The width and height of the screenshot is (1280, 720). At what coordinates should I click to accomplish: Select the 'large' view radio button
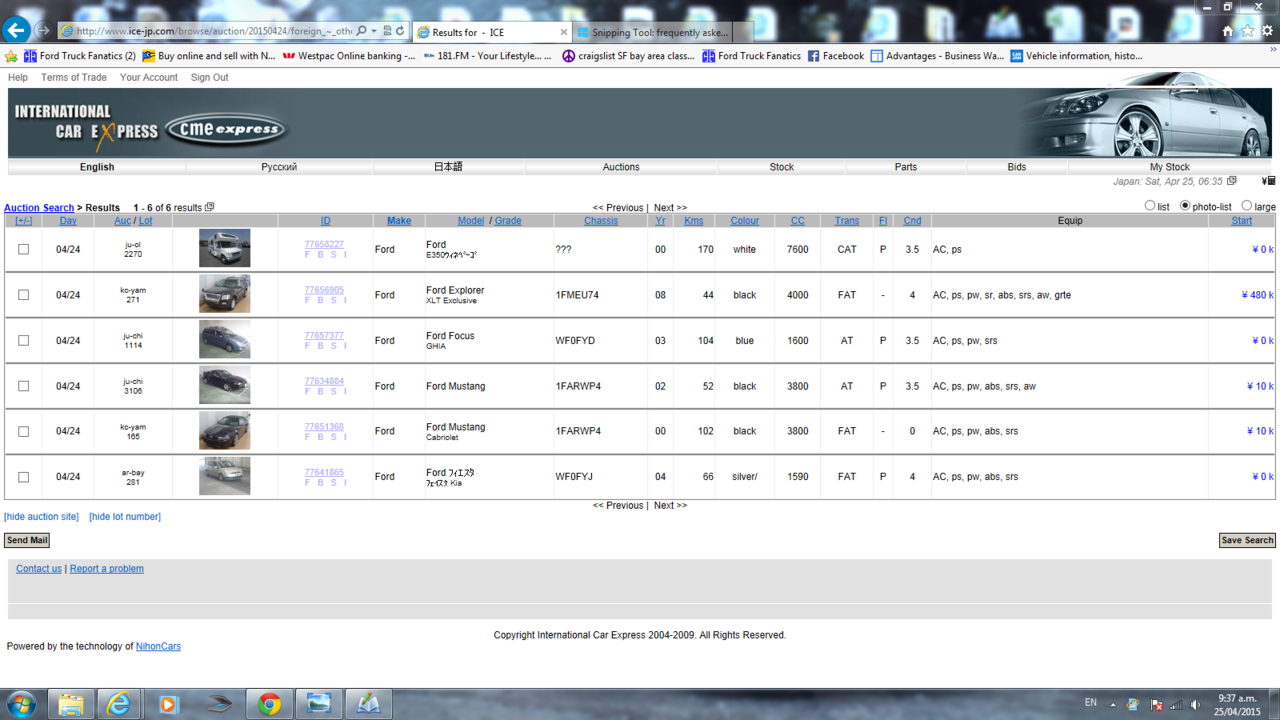coord(1246,206)
